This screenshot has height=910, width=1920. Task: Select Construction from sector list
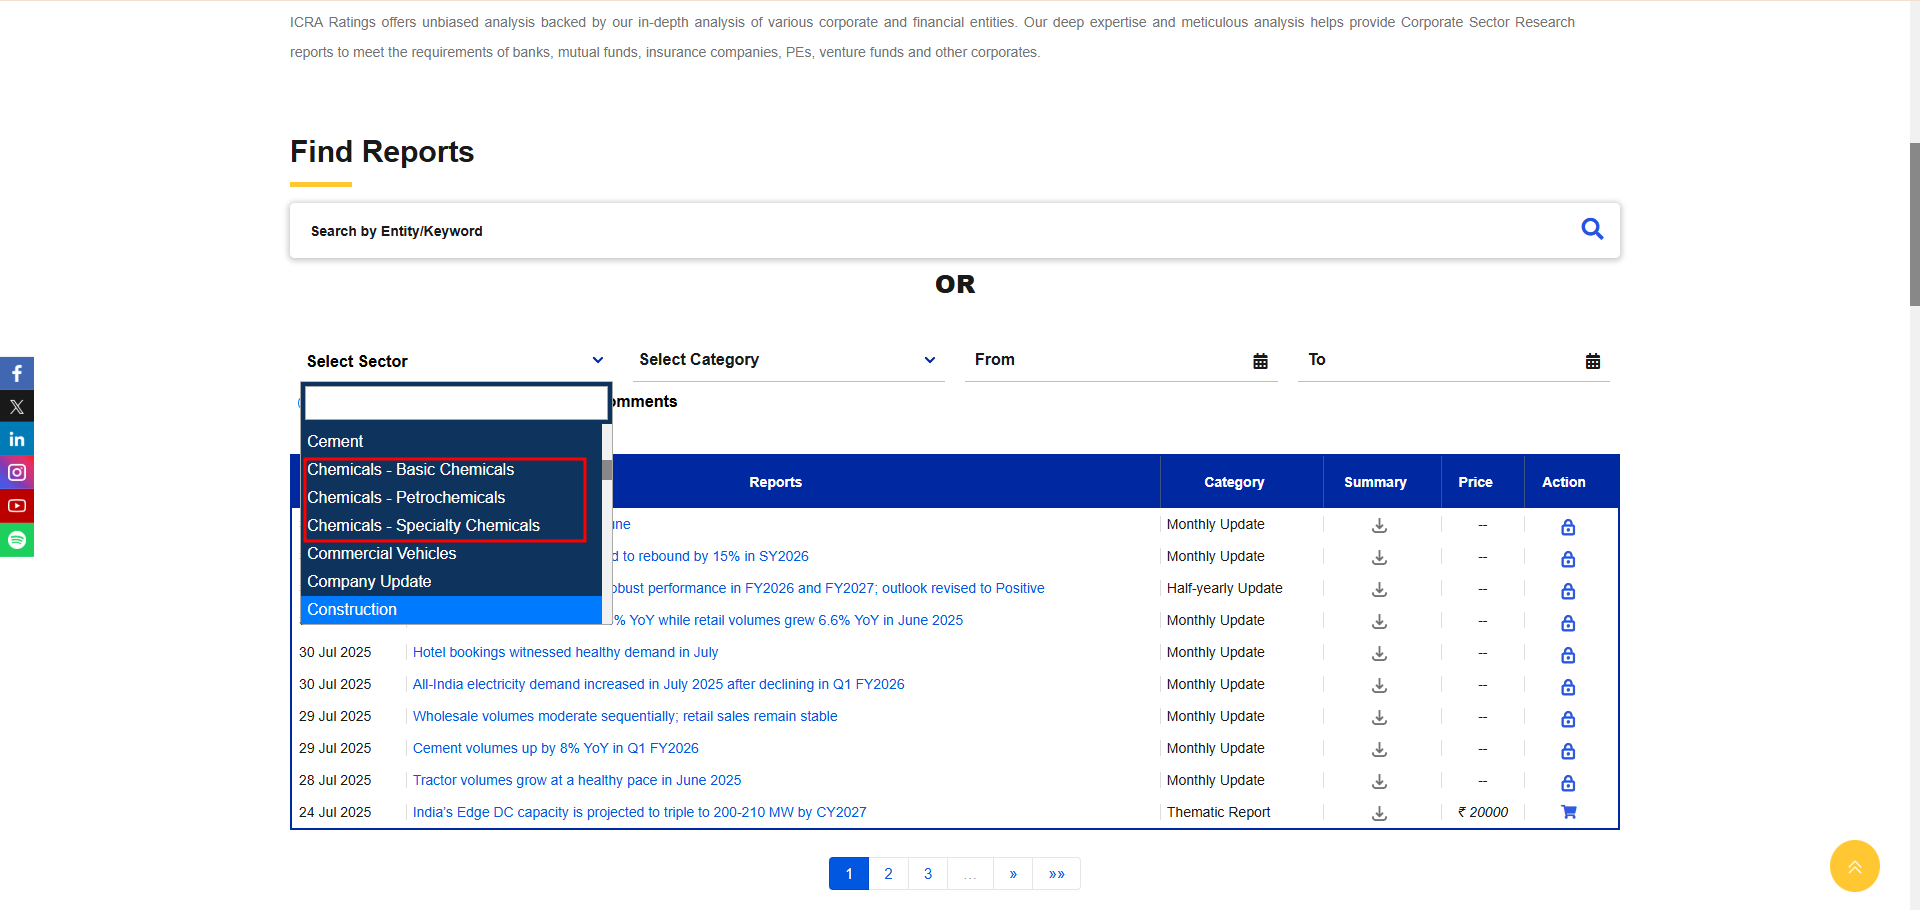[352, 609]
